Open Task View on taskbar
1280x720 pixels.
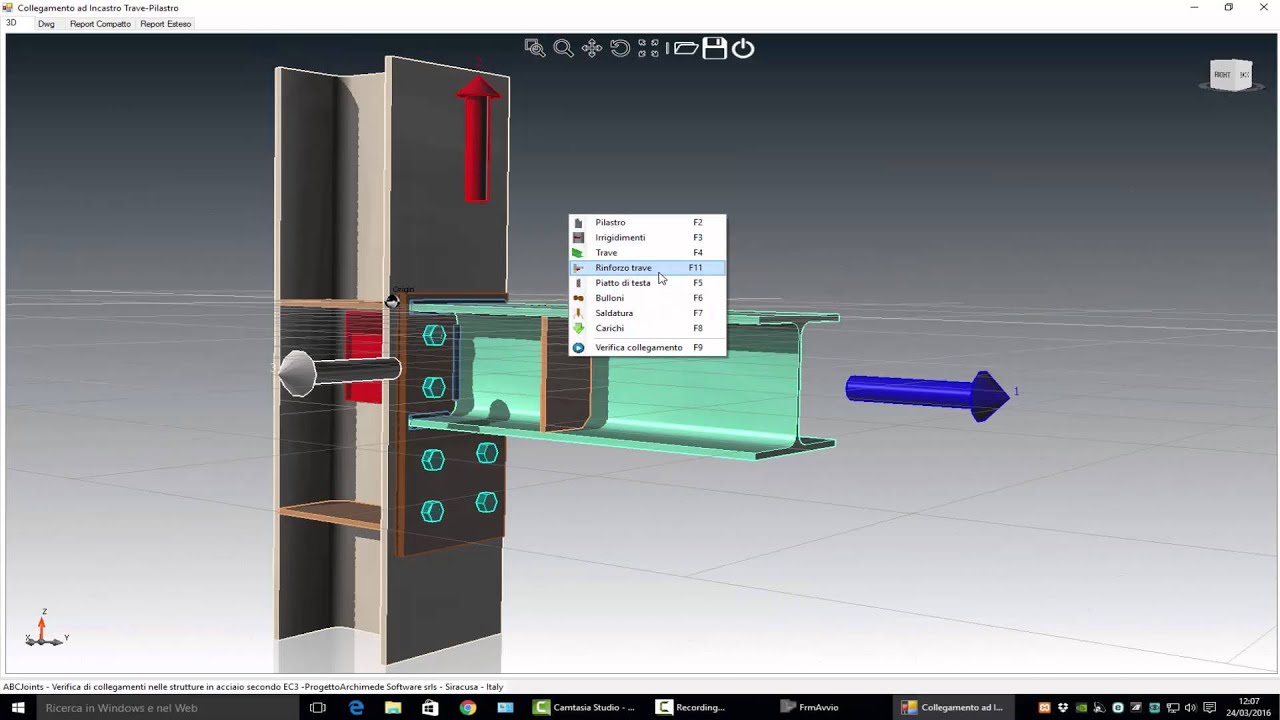[x=318, y=707]
